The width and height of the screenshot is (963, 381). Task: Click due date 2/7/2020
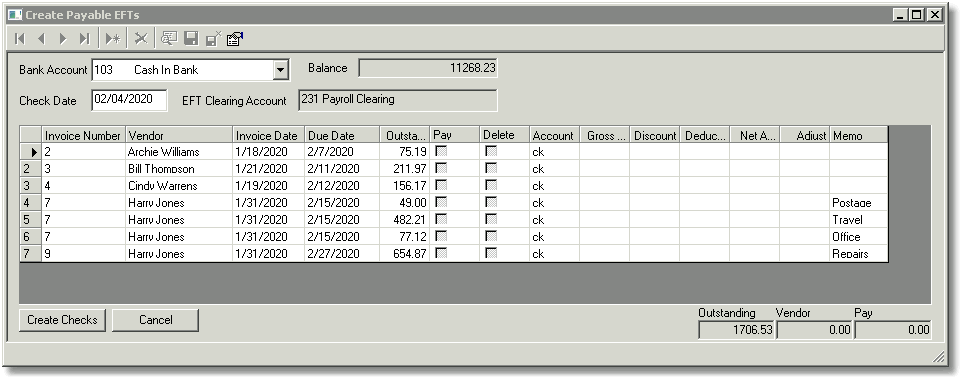pos(342,151)
